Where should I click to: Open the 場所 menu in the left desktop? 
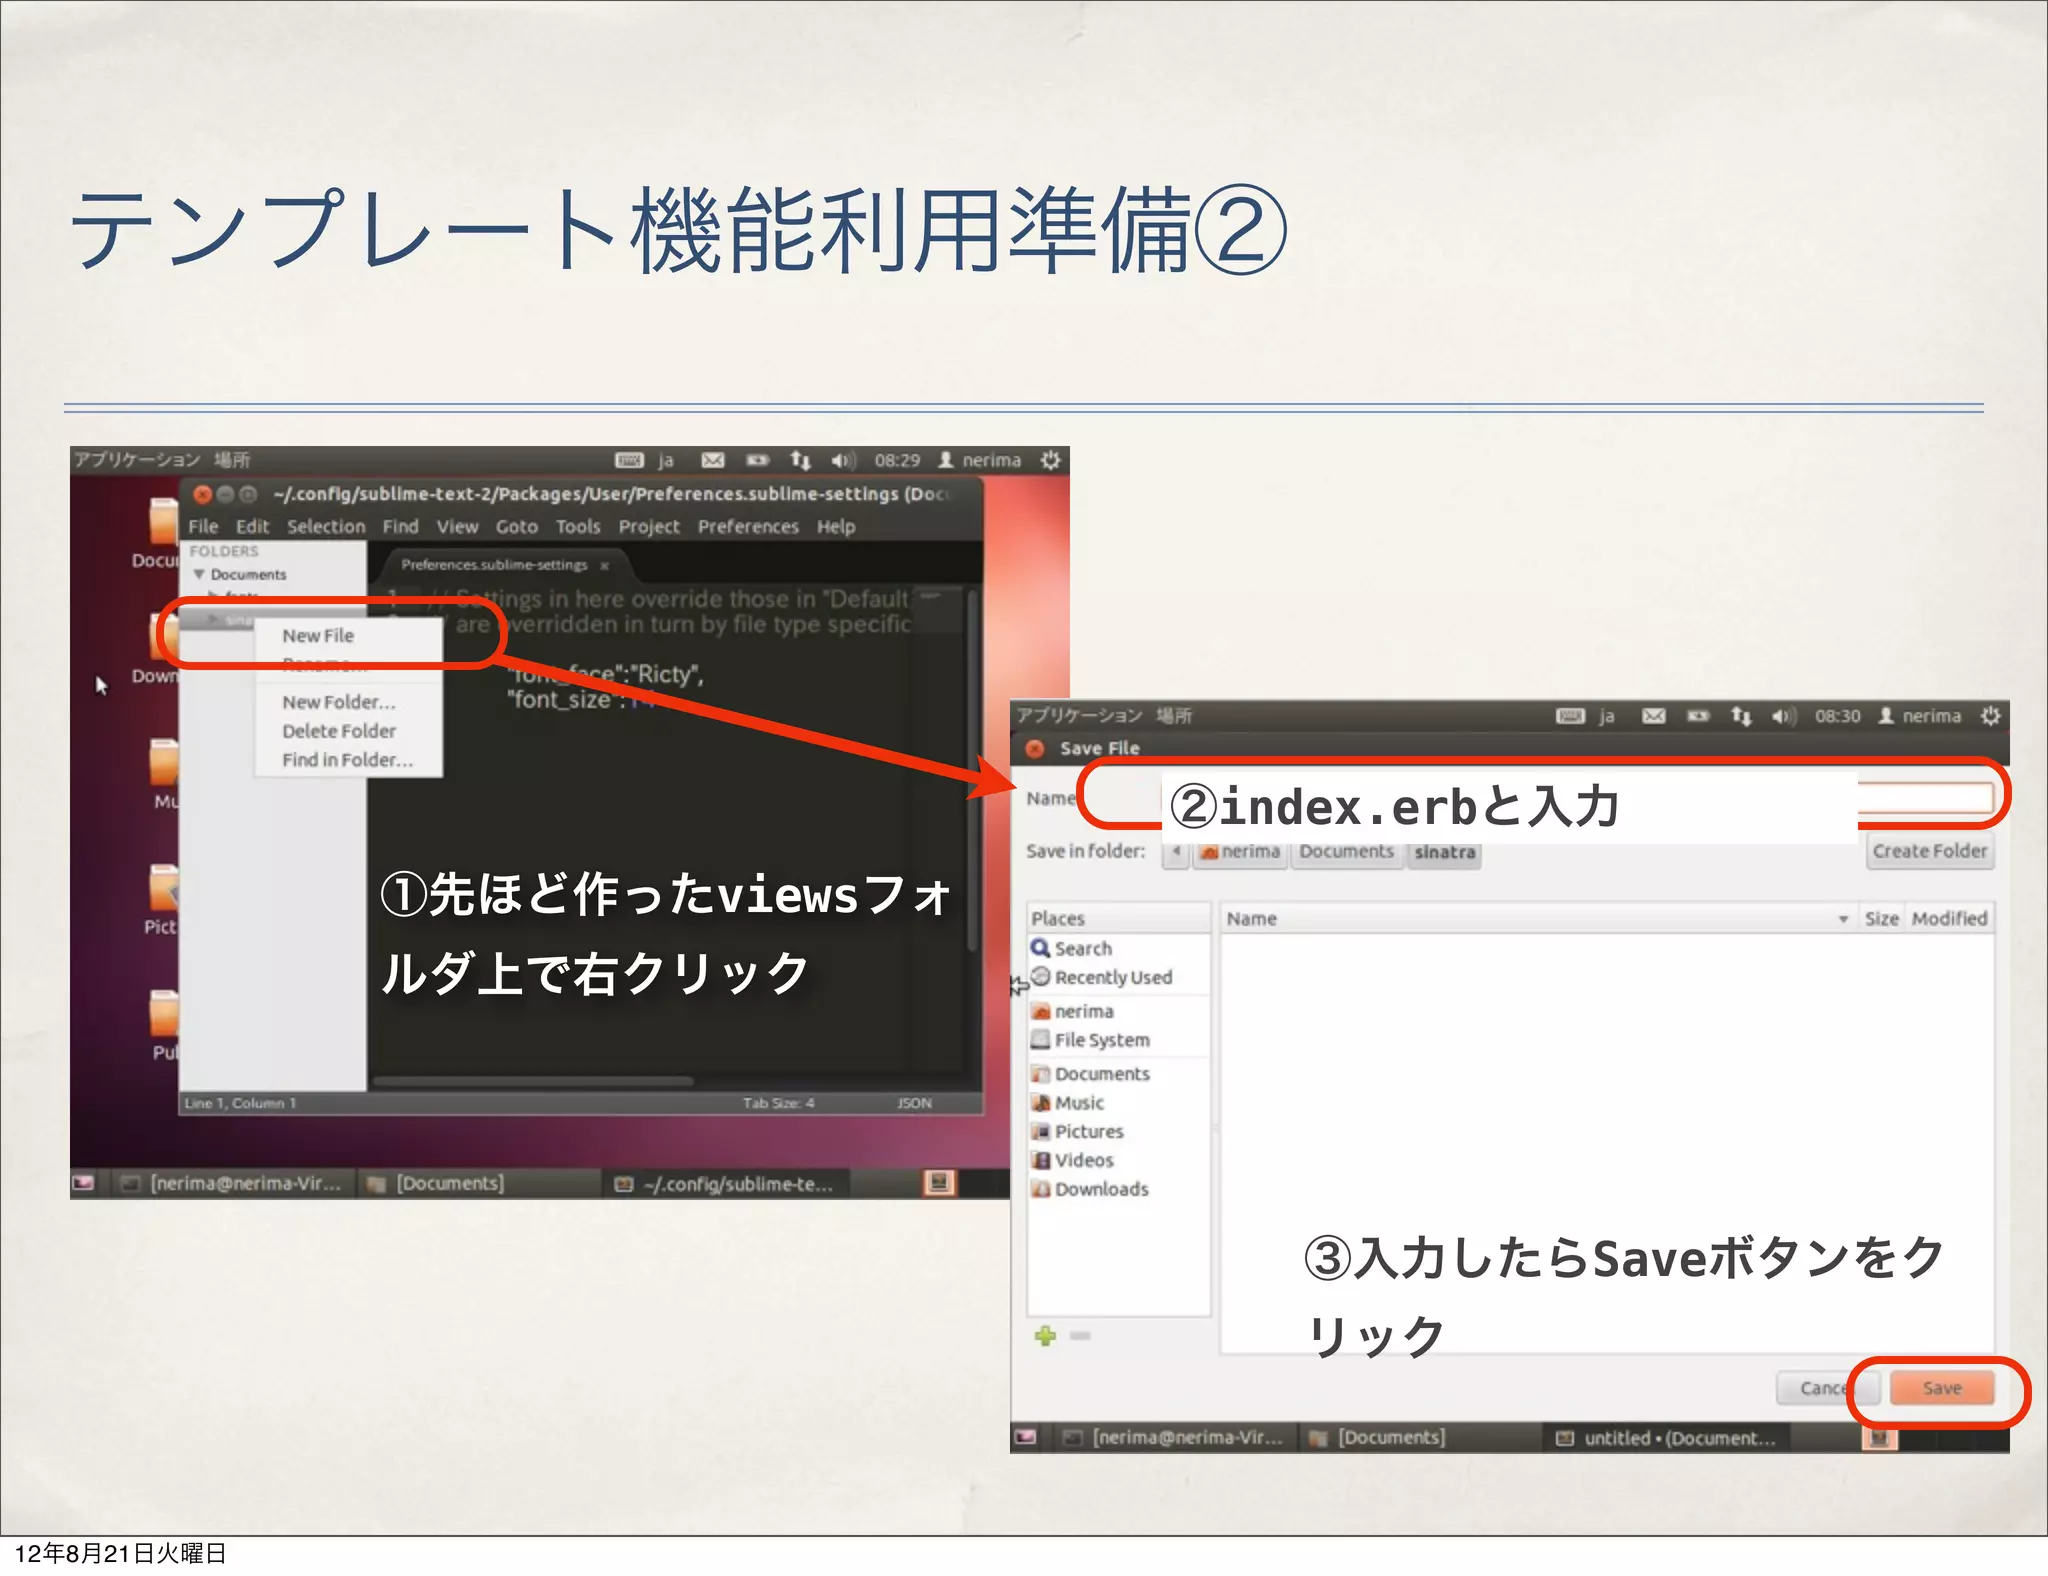(232, 460)
